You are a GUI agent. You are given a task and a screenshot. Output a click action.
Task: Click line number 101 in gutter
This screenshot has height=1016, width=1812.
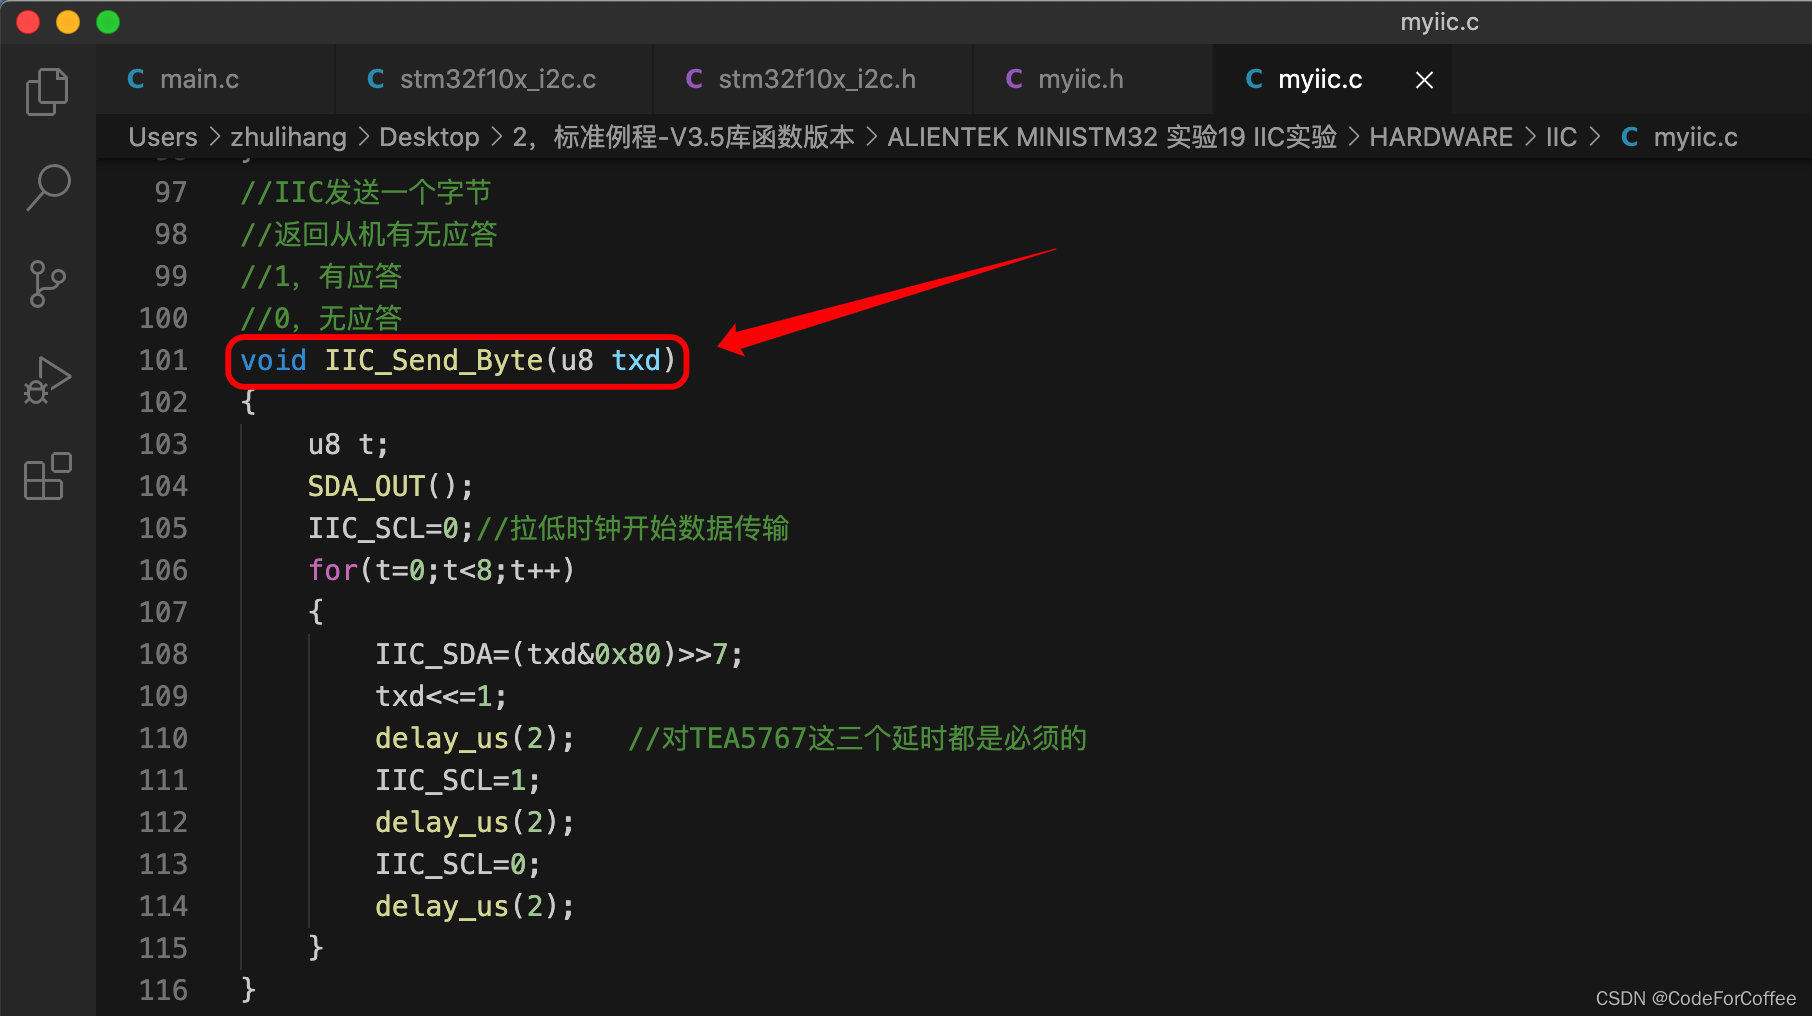pos(163,360)
